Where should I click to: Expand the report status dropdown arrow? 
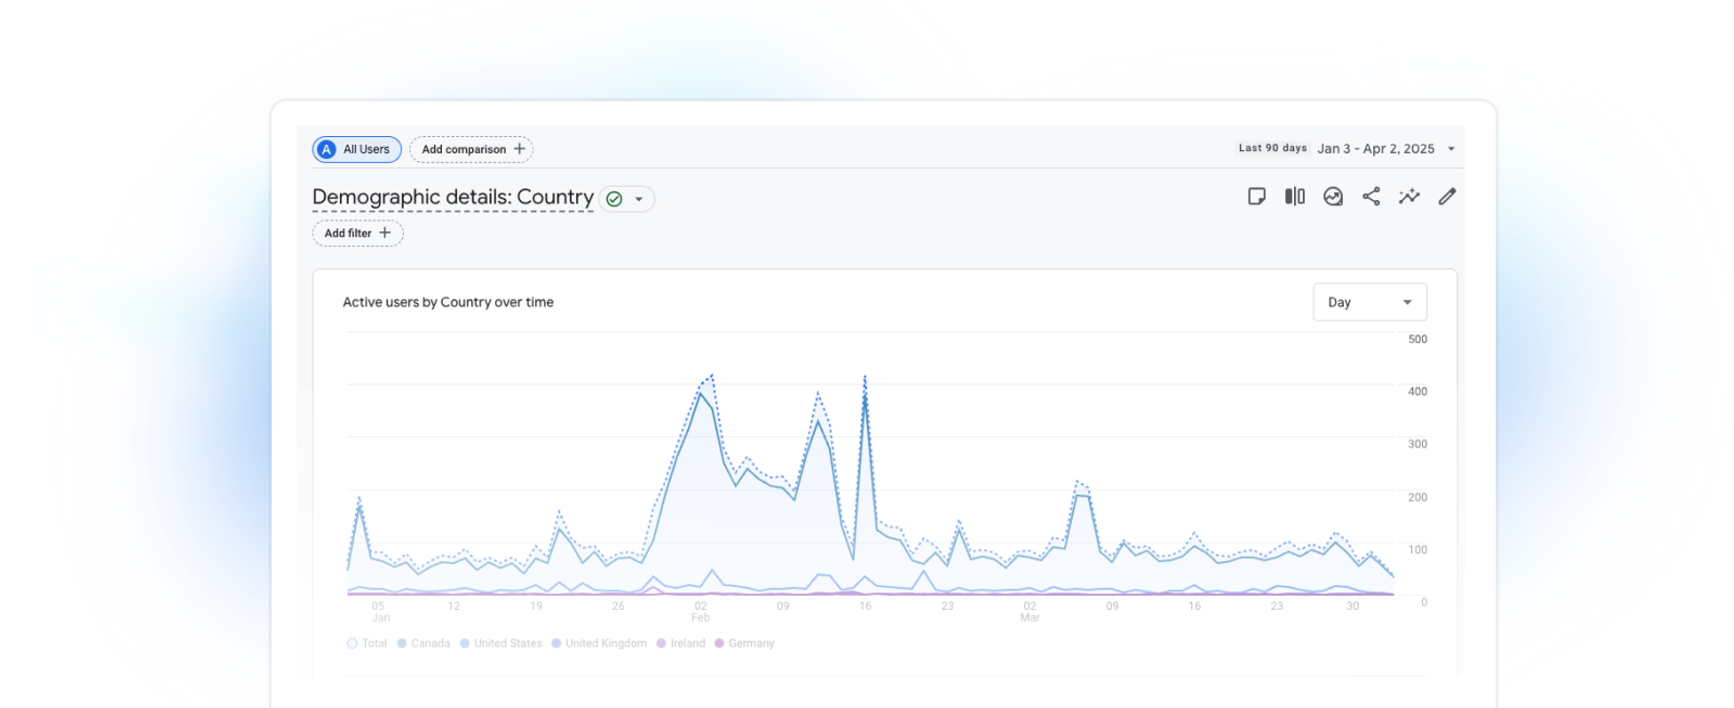click(639, 199)
